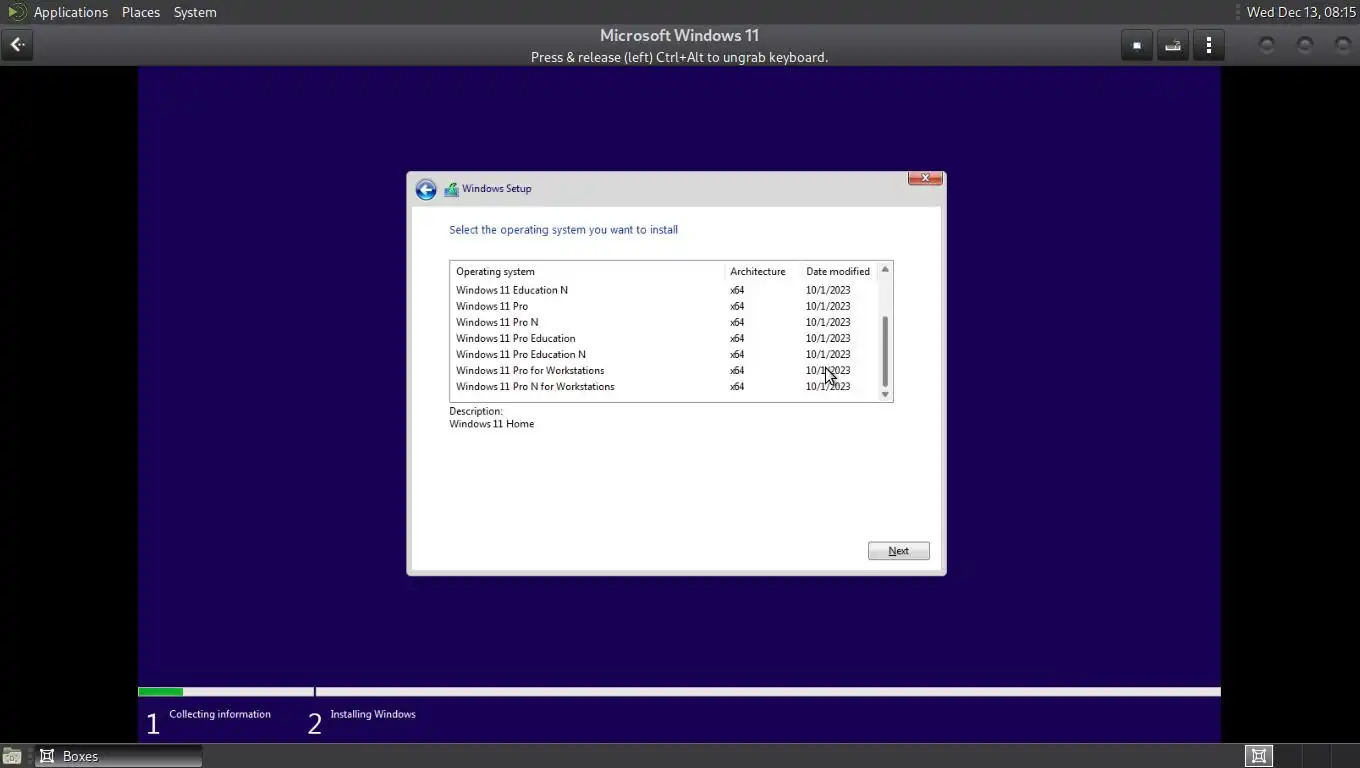Click the Boxes fullscreen stop icon button
The image size is (1360, 768).
(1136, 45)
